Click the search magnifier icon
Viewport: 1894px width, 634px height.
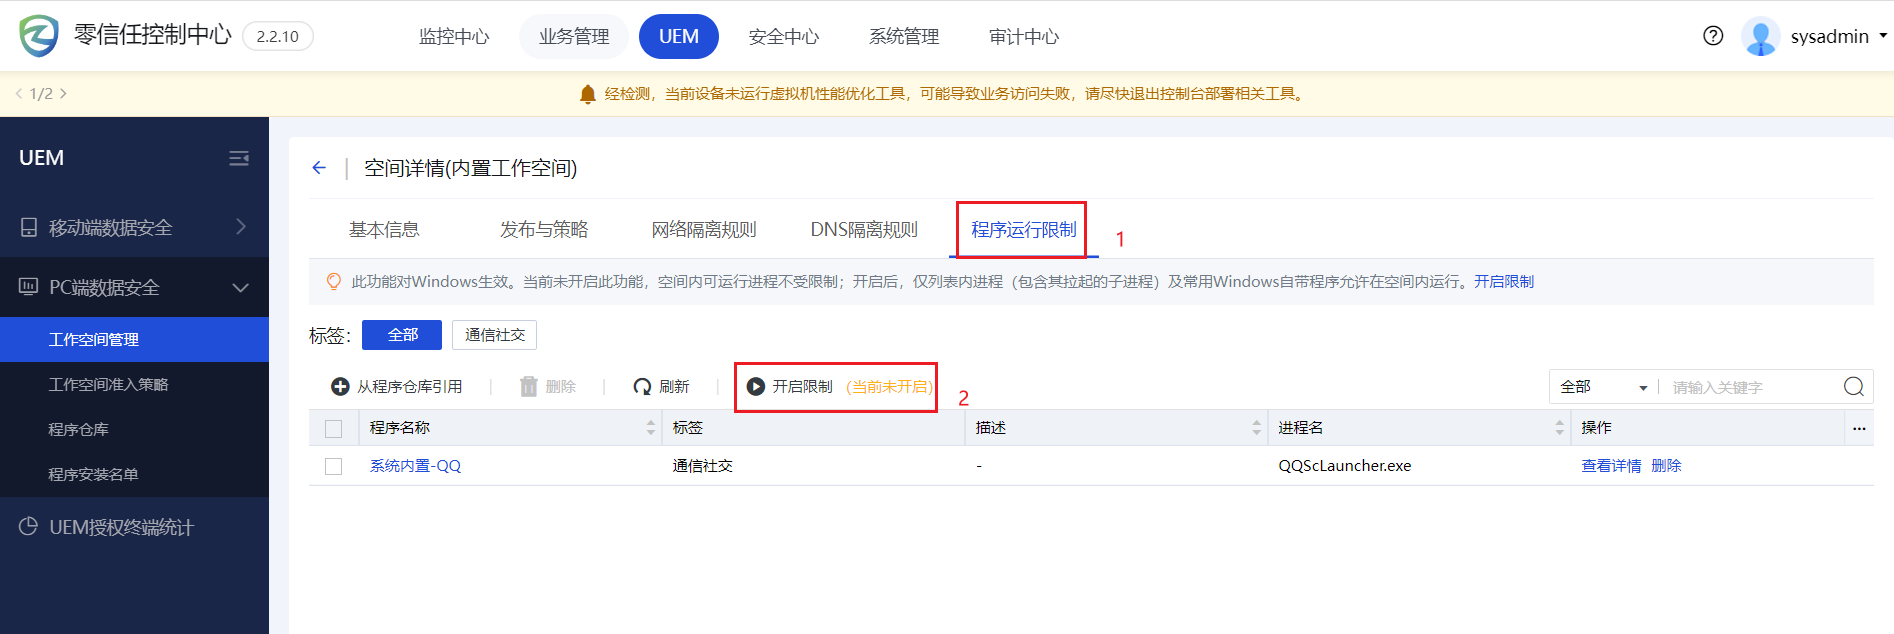pos(1853,387)
